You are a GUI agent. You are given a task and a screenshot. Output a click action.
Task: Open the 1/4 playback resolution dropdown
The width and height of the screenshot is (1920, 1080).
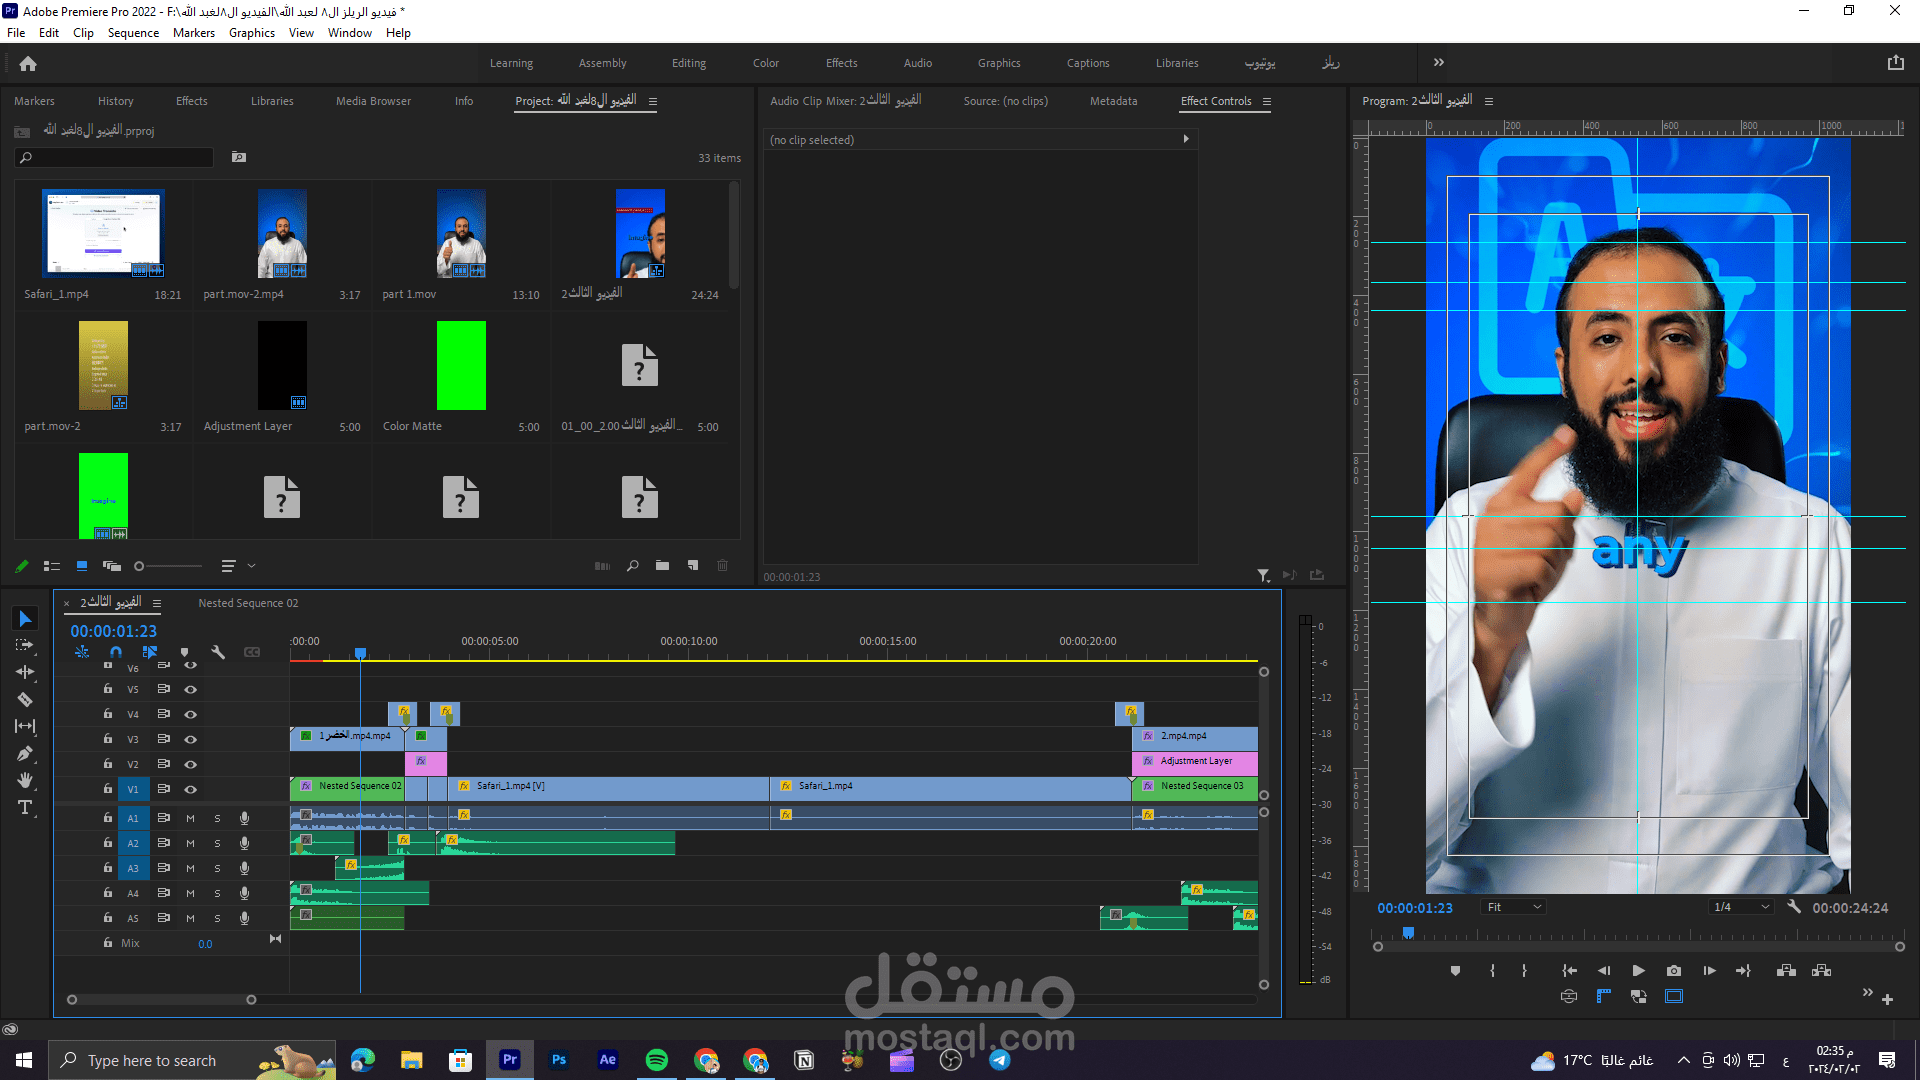1741,907
